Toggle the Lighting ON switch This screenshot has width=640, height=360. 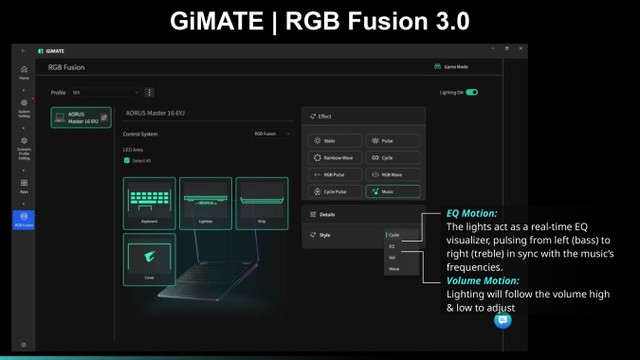pyautogui.click(x=472, y=92)
